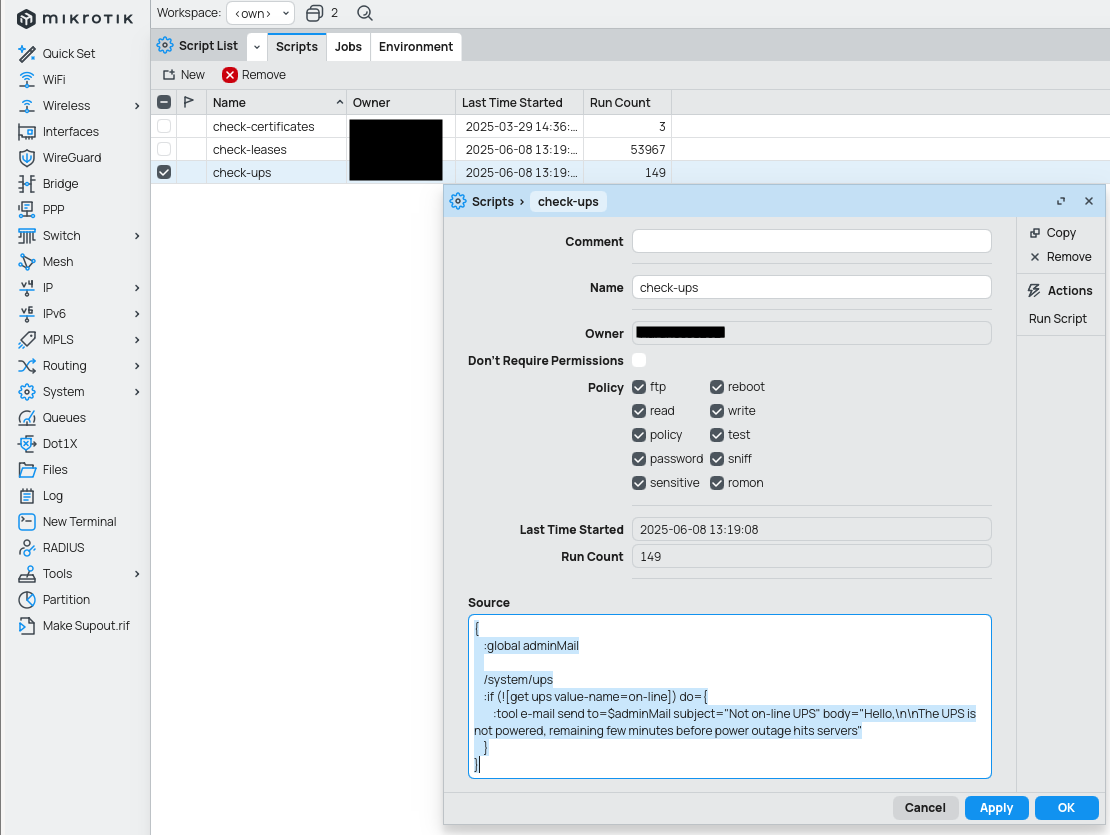Uncheck the check-ups row checkbox

coord(164,172)
